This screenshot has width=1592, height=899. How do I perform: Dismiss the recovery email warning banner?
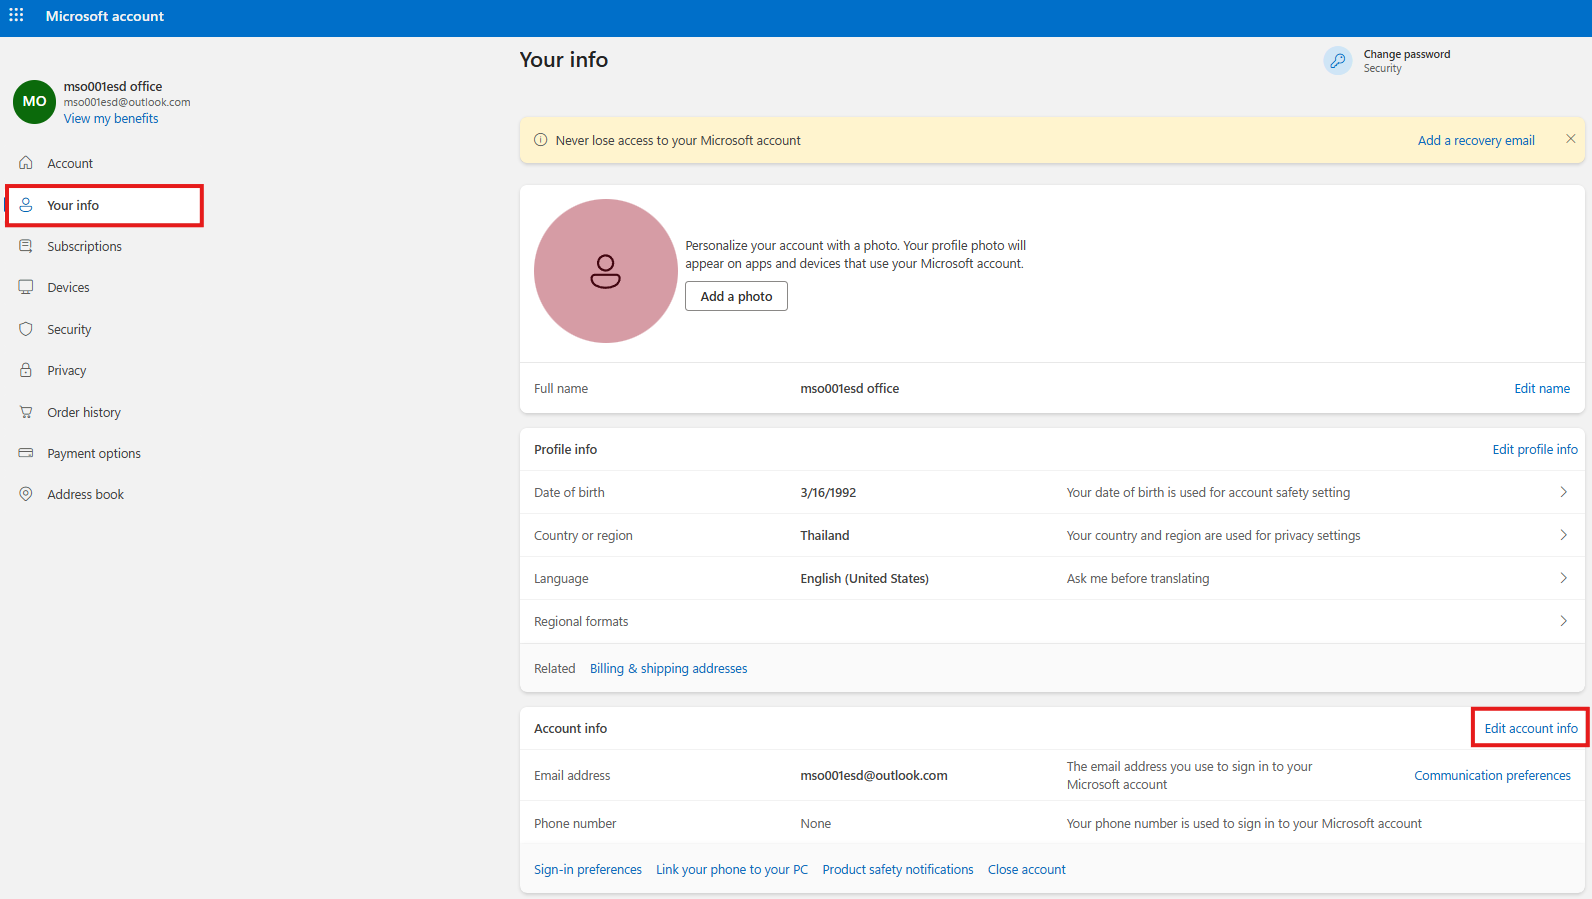click(1570, 139)
